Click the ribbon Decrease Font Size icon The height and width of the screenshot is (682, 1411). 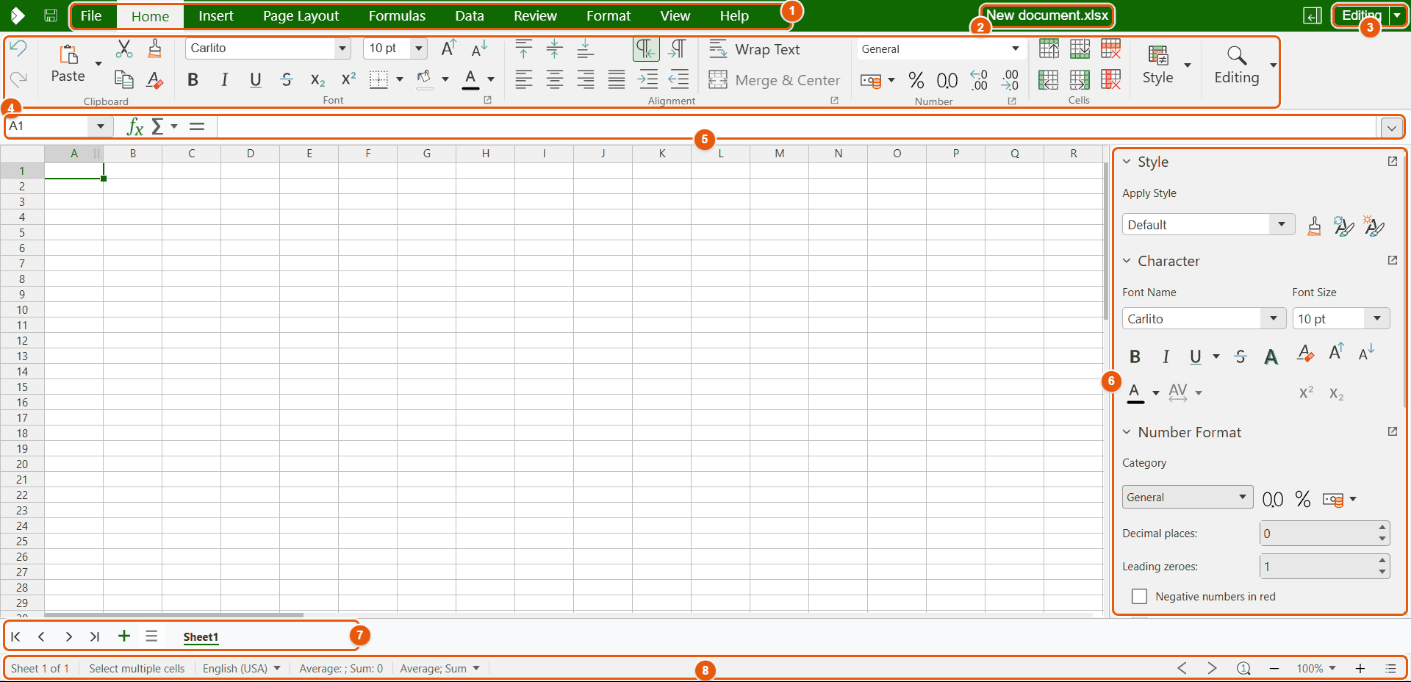pos(479,48)
